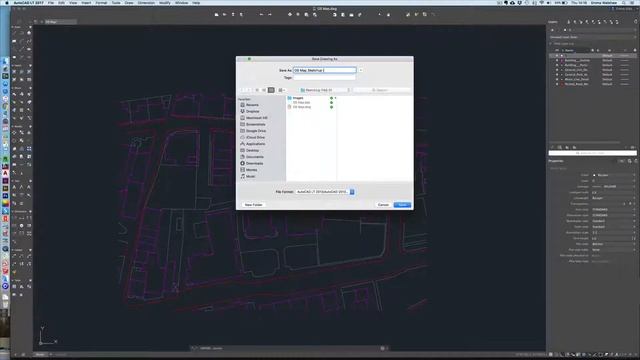Collapse the Hide Layer List disclosure

(551, 43)
